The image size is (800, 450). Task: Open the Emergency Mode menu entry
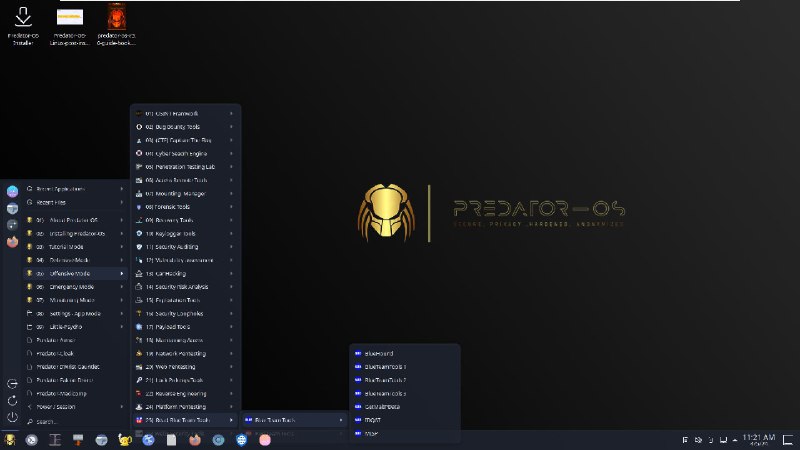[76, 287]
